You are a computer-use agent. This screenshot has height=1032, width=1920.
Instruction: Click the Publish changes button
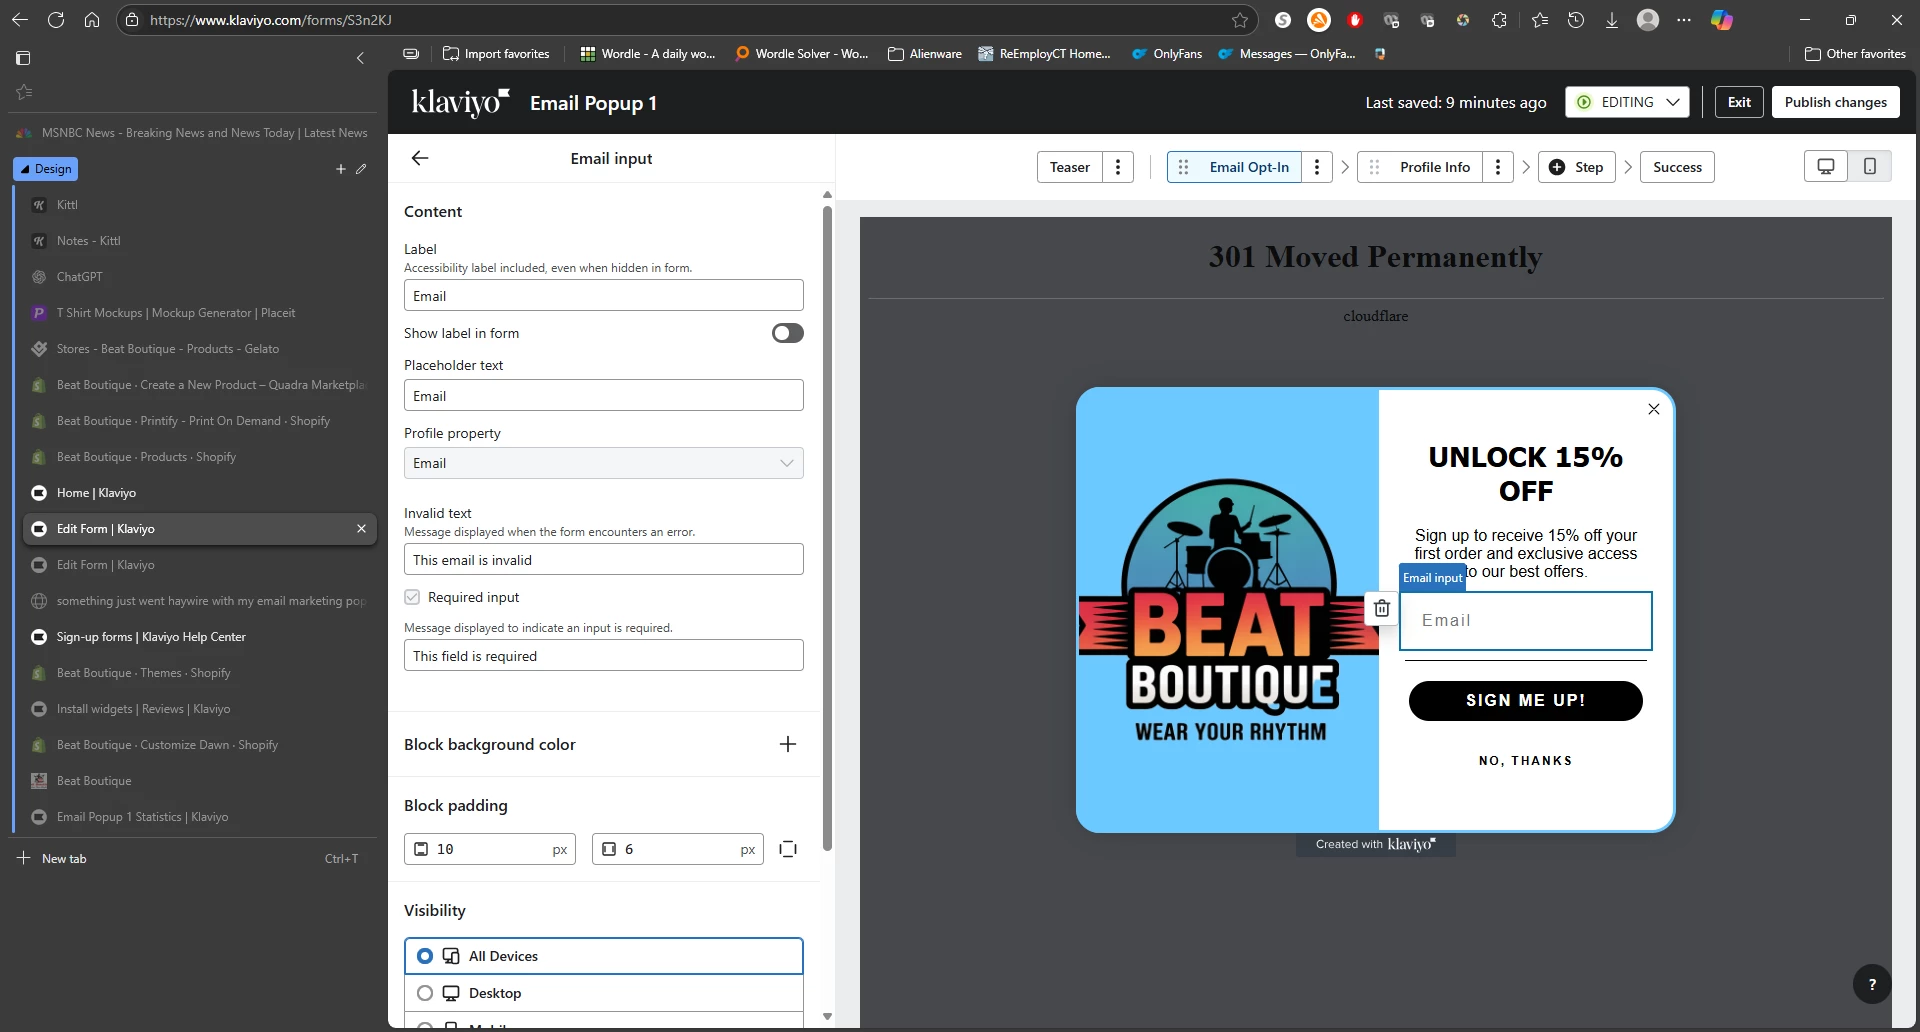click(x=1835, y=102)
